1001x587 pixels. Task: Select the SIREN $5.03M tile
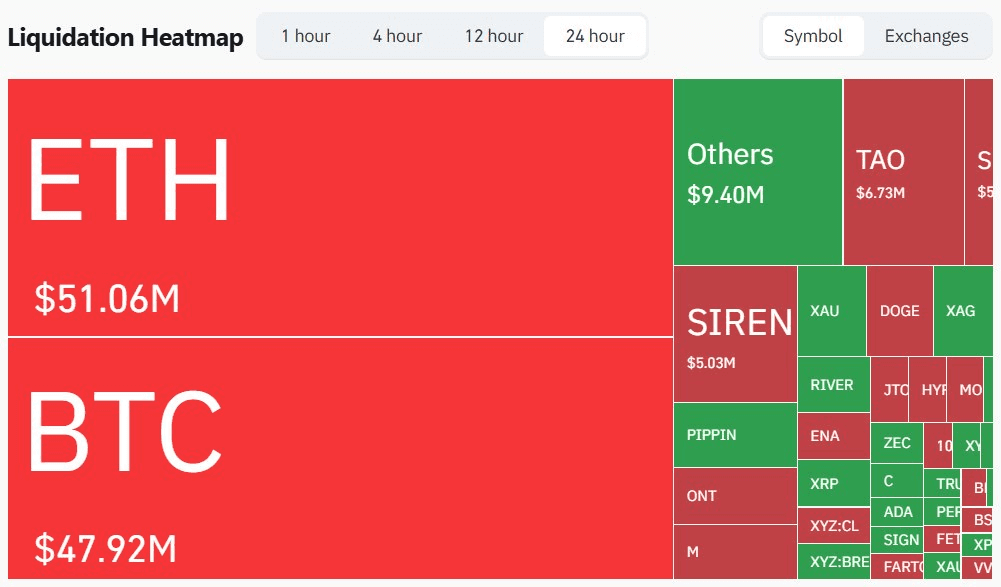735,334
